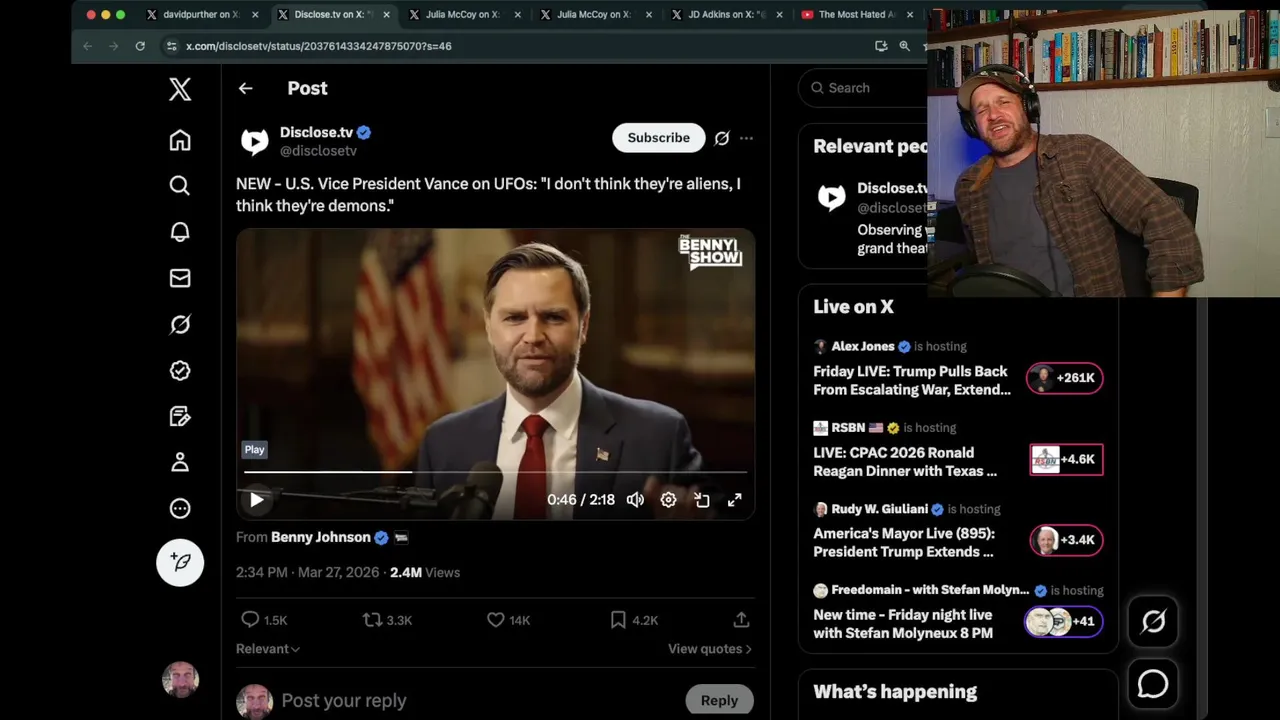Open Benny Johnson profile link
Viewport: 1280px width, 720px height.
pos(321,537)
